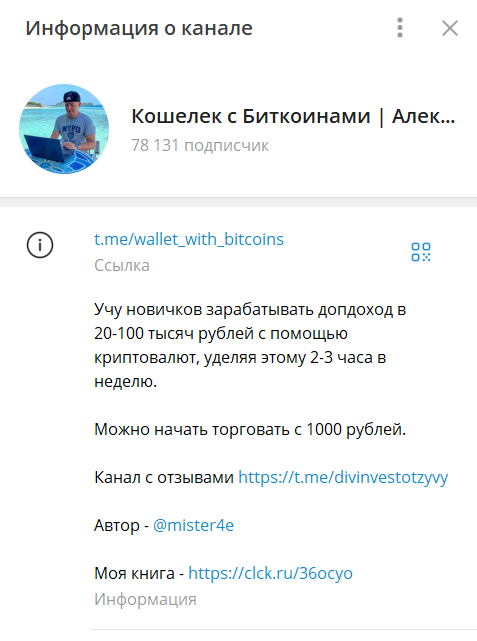Click the line about 20-100 тысяч рублей

tap(221, 334)
